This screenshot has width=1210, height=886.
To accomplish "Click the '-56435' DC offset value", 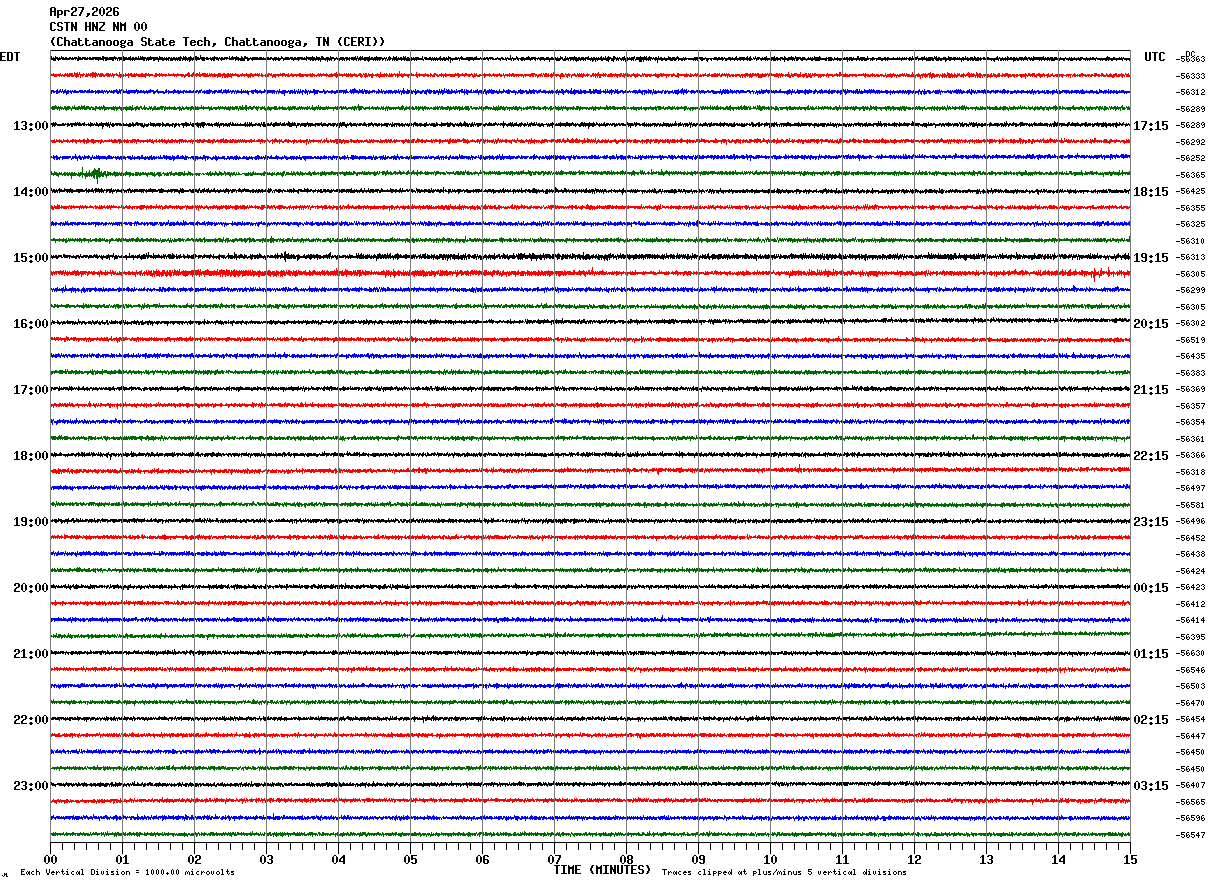I will [1190, 356].
